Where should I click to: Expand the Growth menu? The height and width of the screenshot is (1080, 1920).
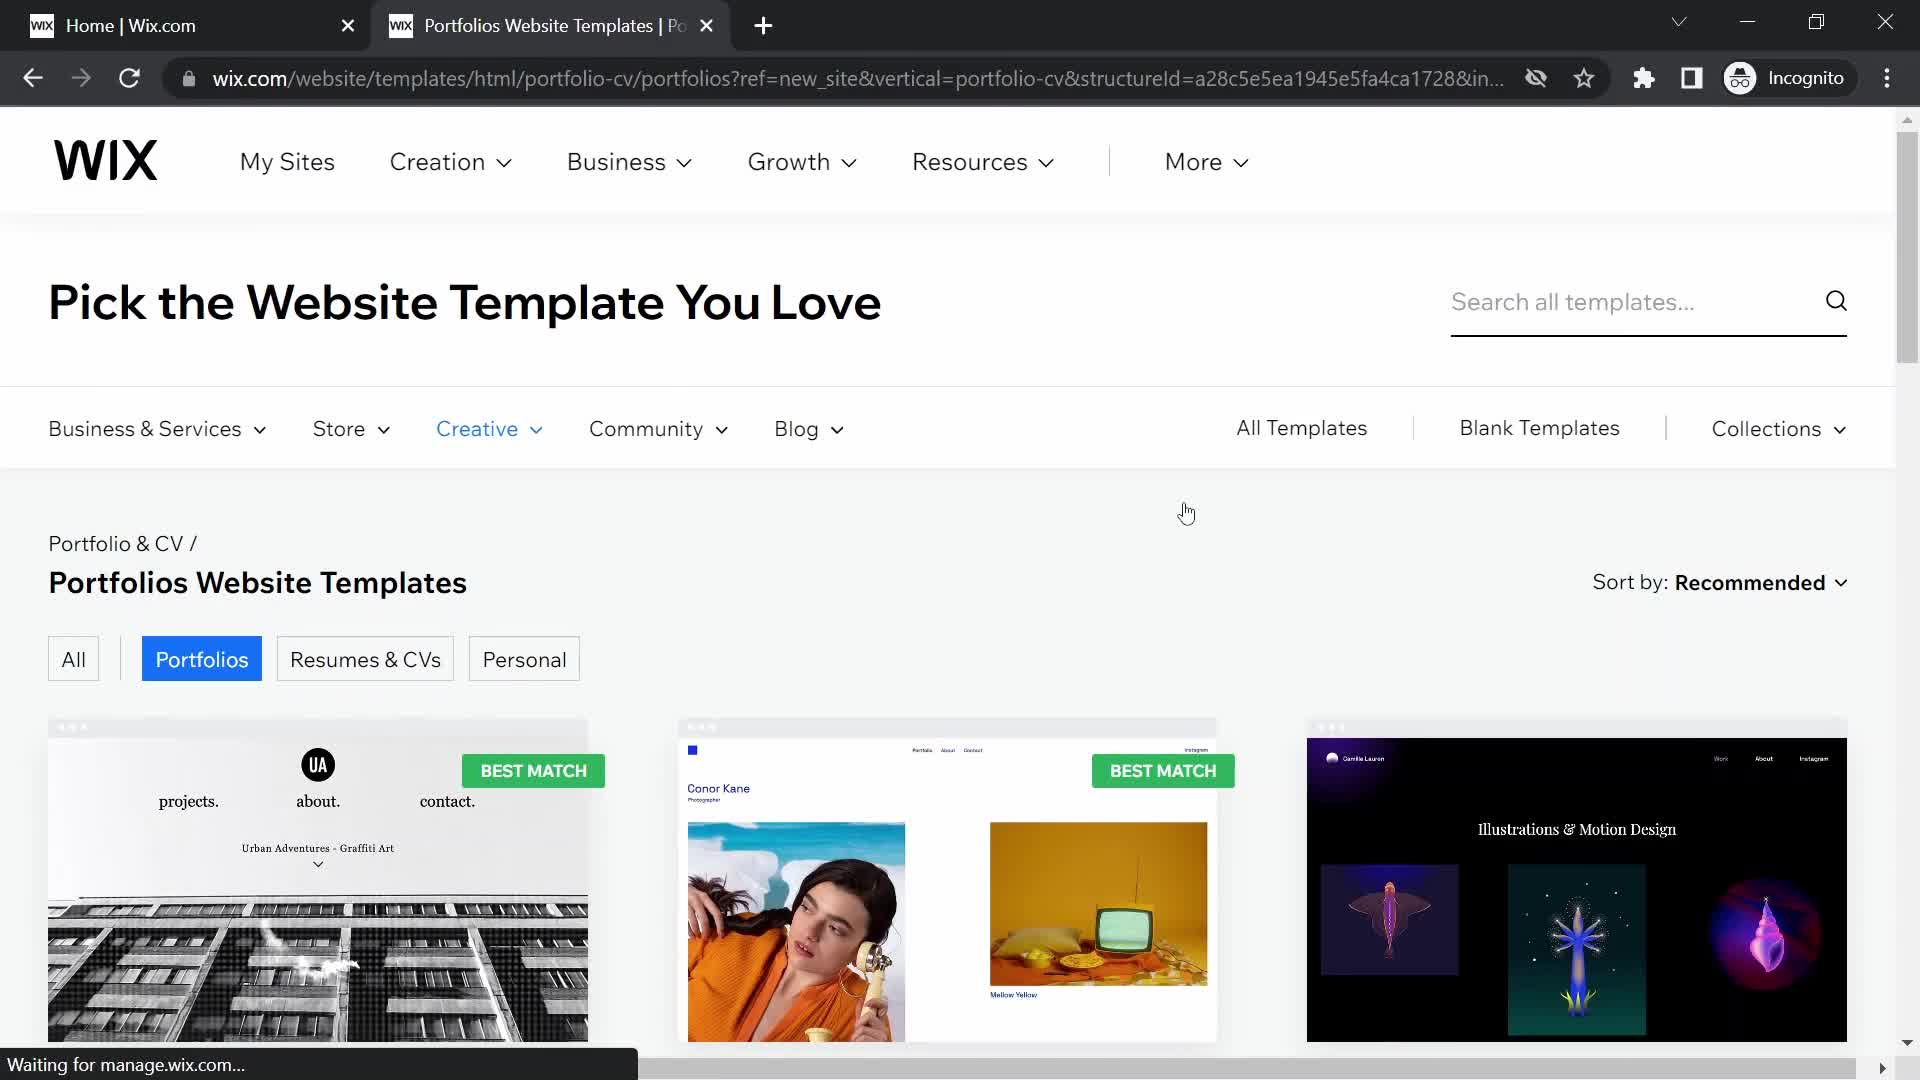click(802, 162)
